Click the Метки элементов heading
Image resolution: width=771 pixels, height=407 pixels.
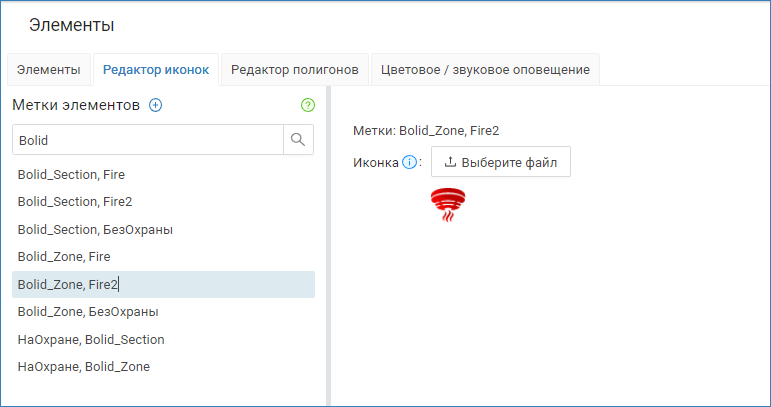pyautogui.click(x=76, y=105)
